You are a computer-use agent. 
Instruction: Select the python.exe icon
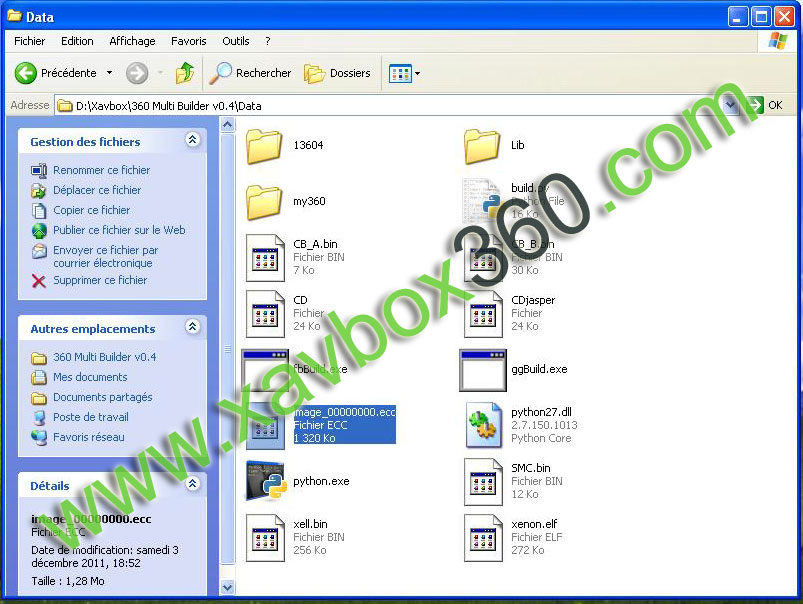pyautogui.click(x=266, y=481)
